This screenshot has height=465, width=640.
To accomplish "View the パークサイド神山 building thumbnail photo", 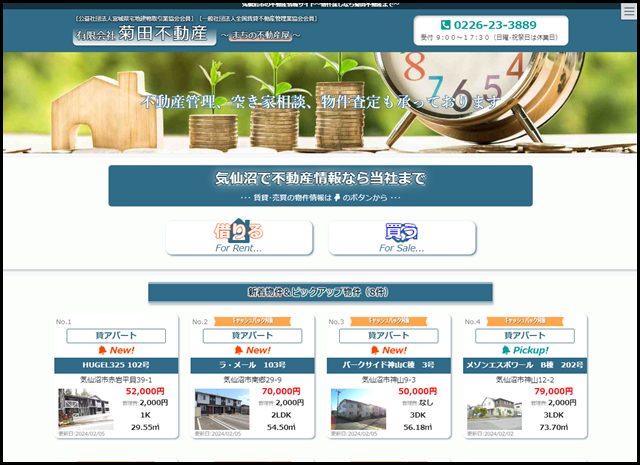I will pyautogui.click(x=358, y=409).
